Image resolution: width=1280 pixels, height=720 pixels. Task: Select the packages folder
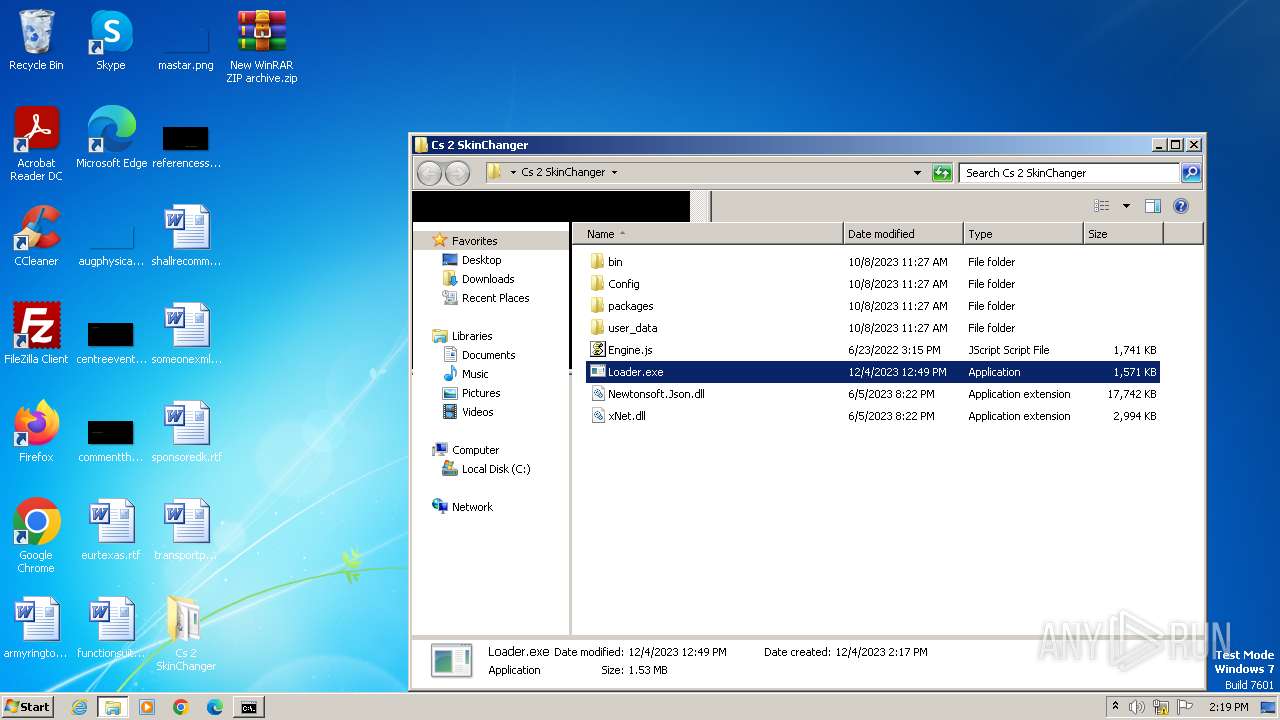click(x=621, y=306)
